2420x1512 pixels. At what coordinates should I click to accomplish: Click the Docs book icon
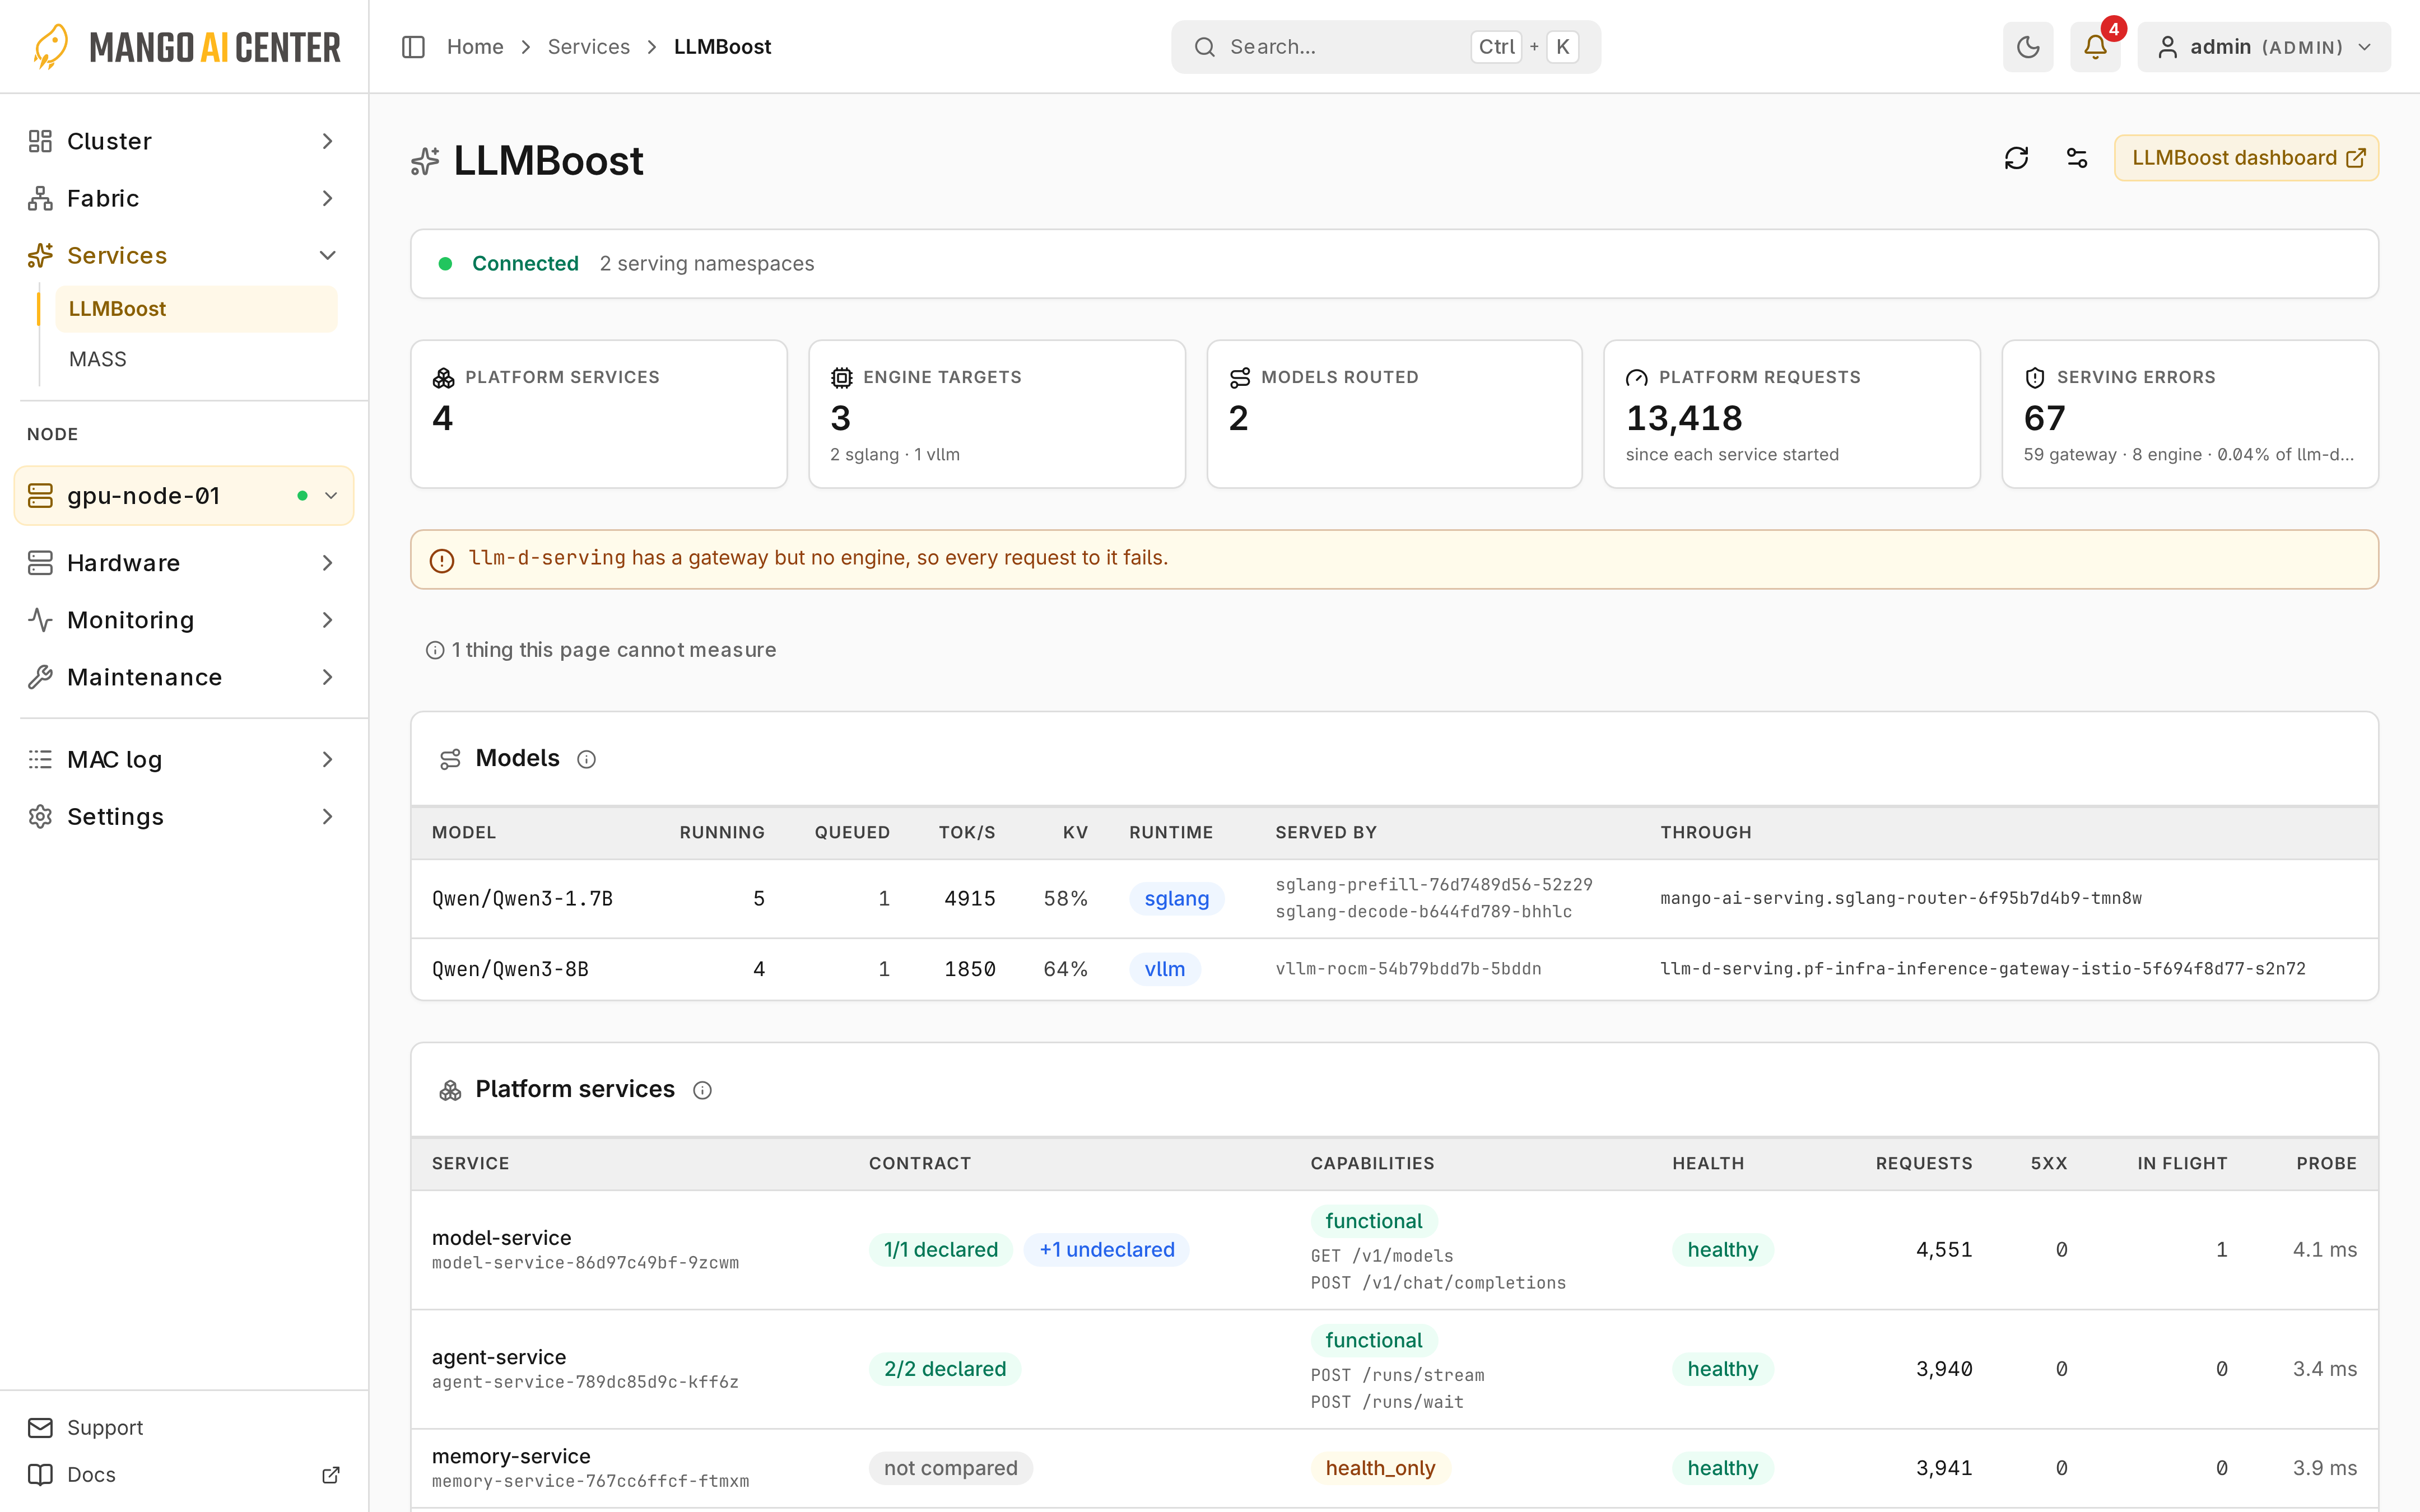(x=40, y=1475)
